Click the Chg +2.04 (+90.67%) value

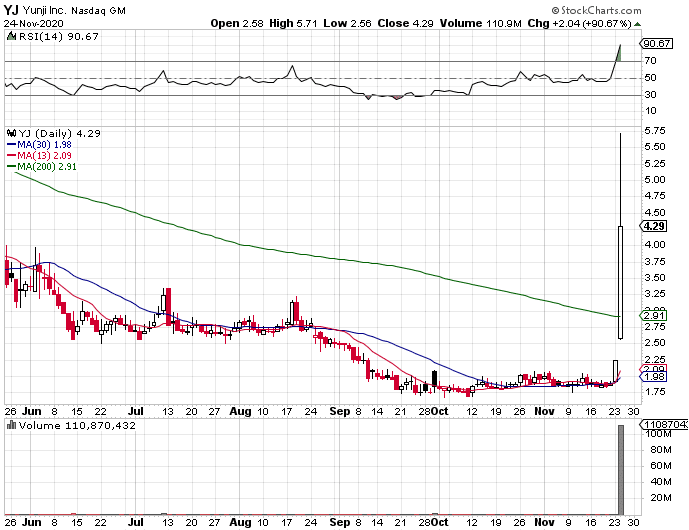point(580,23)
